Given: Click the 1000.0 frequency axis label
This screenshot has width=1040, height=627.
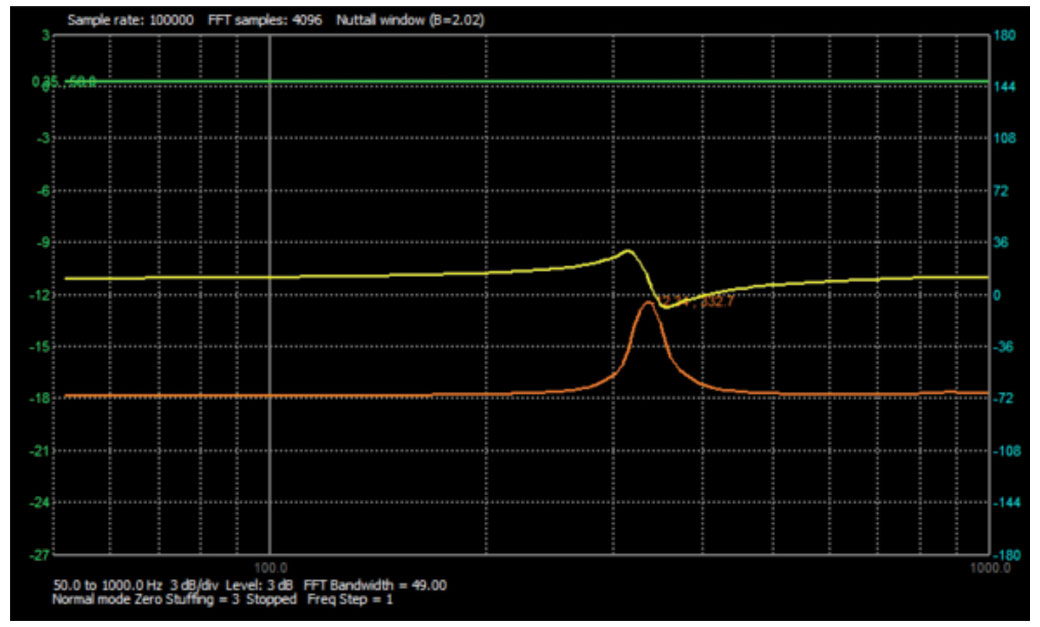Looking at the screenshot, I should coord(989,566).
